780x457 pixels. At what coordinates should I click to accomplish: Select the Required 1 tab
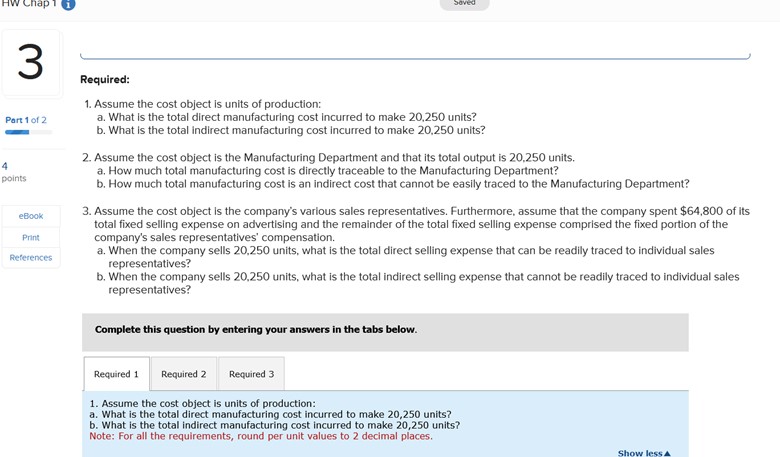(116, 374)
